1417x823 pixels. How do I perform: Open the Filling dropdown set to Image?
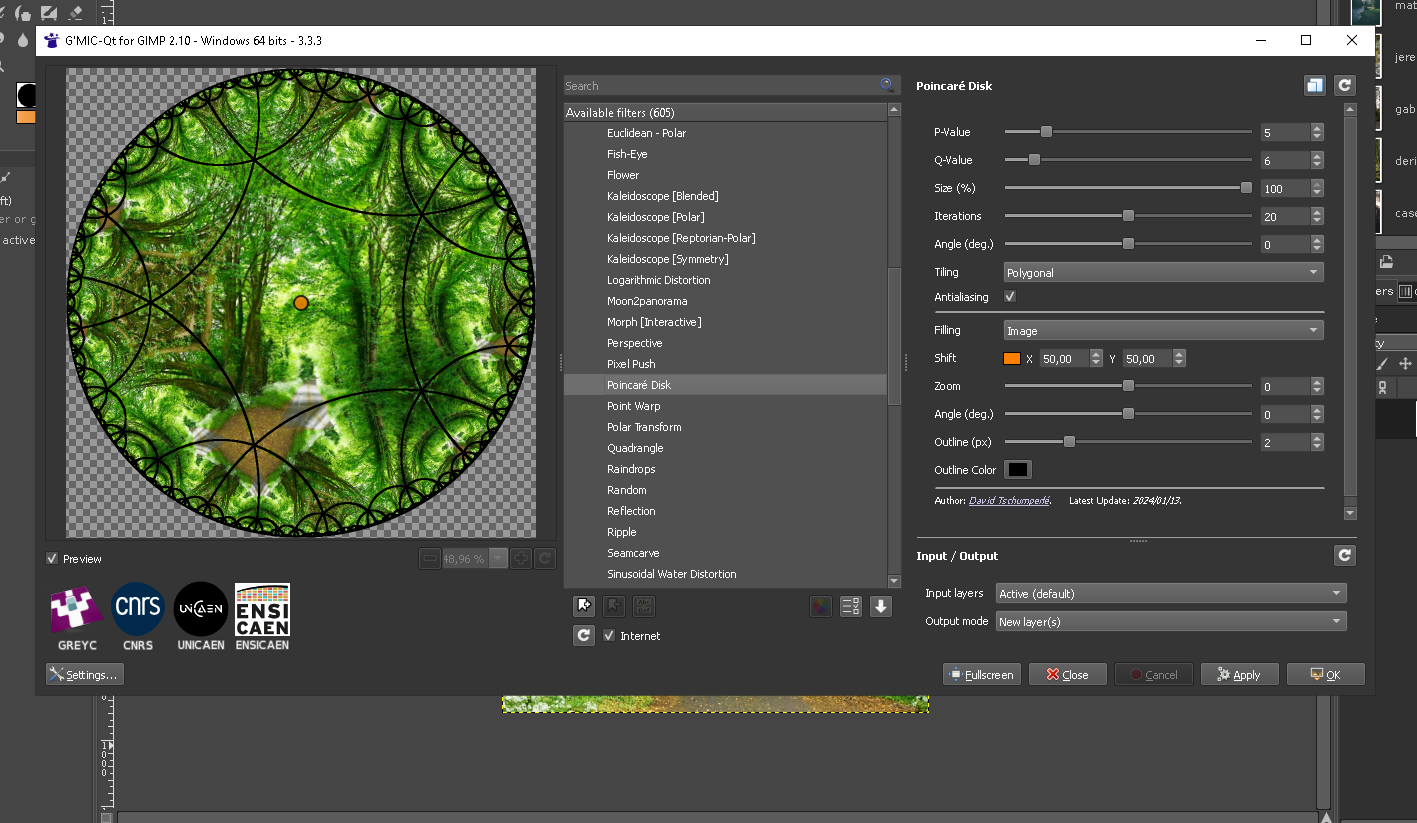[1163, 330]
